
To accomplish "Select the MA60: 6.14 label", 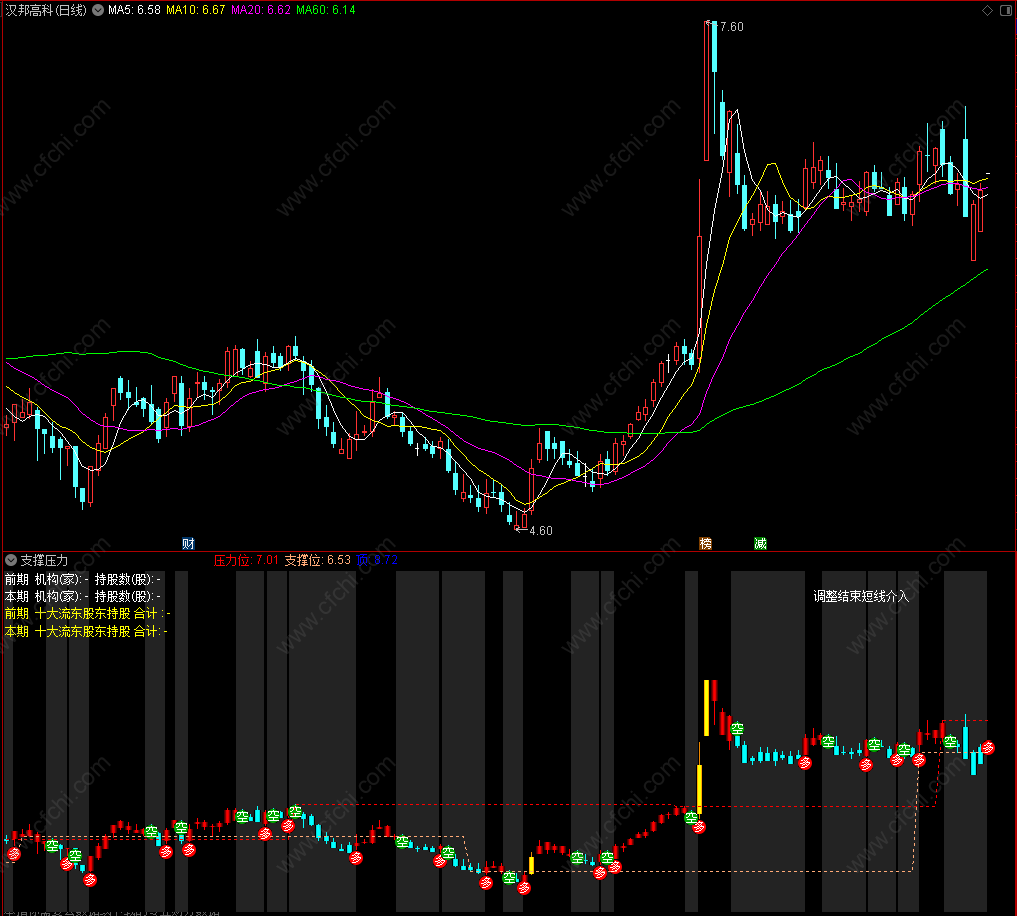I will [326, 10].
